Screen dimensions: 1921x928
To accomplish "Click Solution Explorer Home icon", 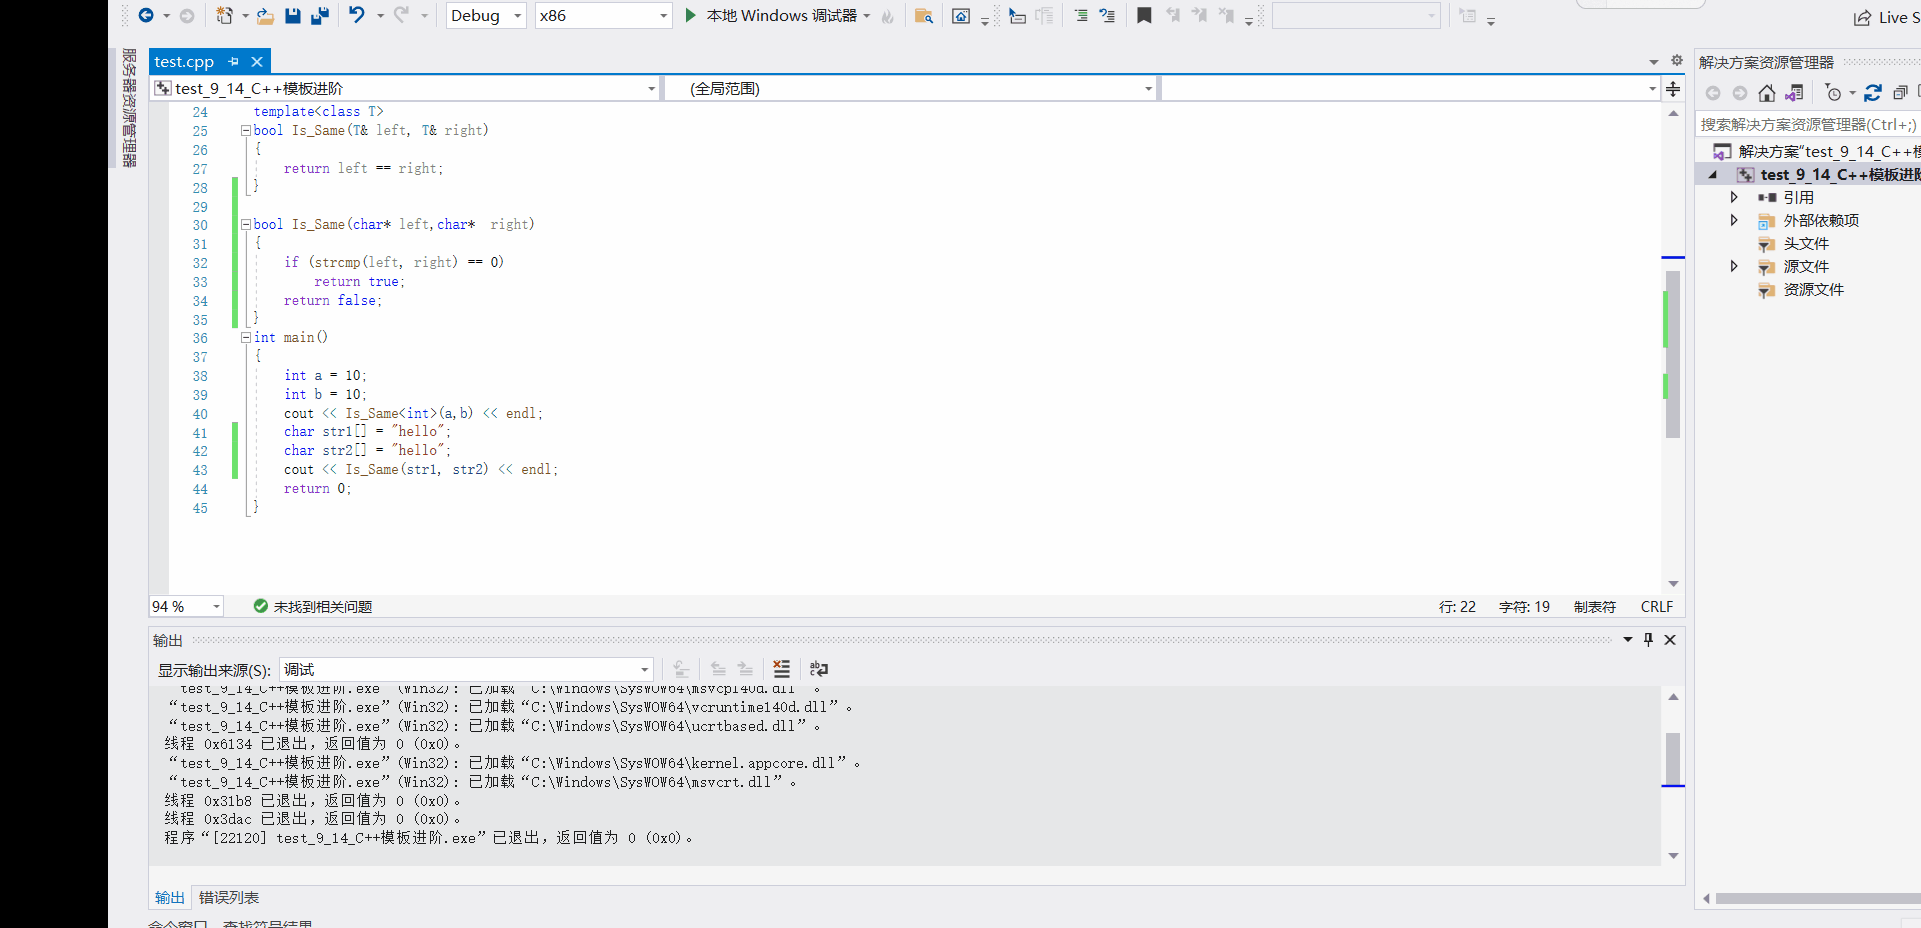I will click(x=1767, y=93).
